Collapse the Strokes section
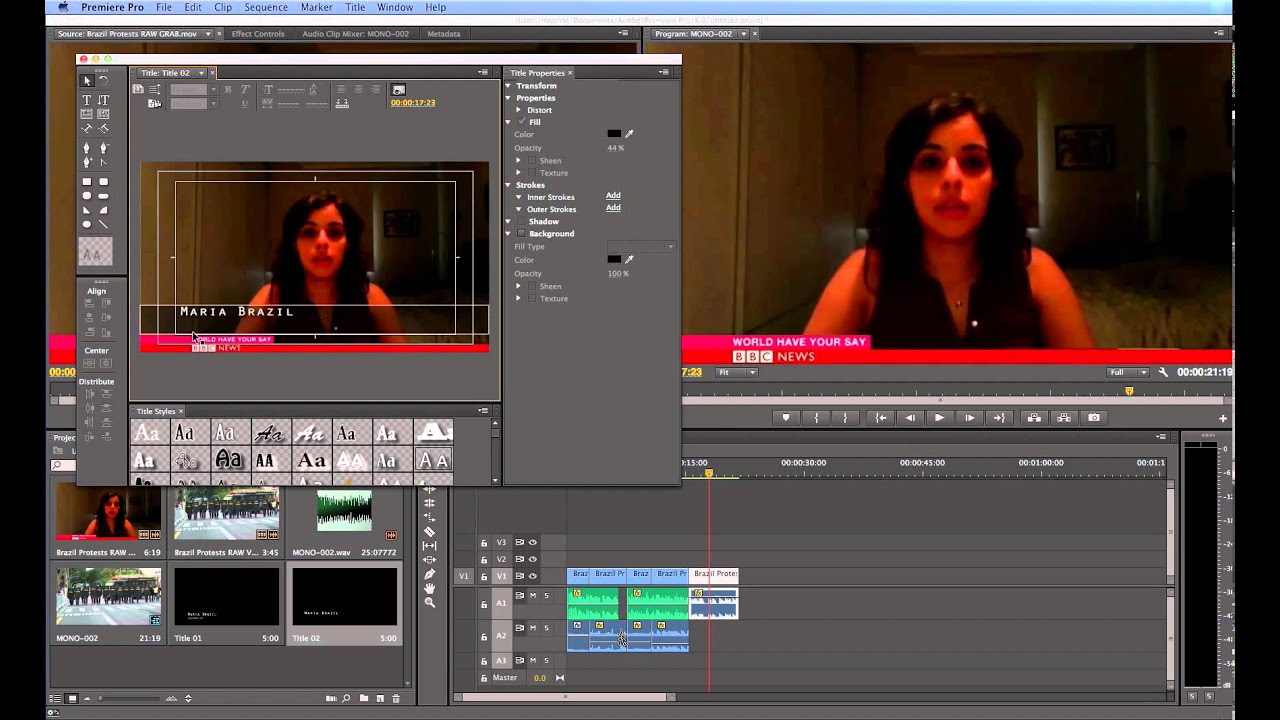Screen dimensions: 1280x720 tap(508, 185)
